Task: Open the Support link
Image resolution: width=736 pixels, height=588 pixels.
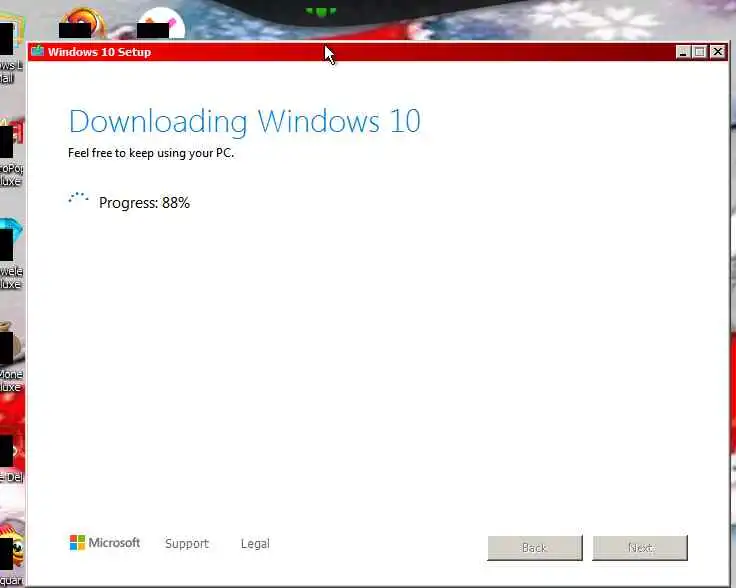Action: coord(187,543)
